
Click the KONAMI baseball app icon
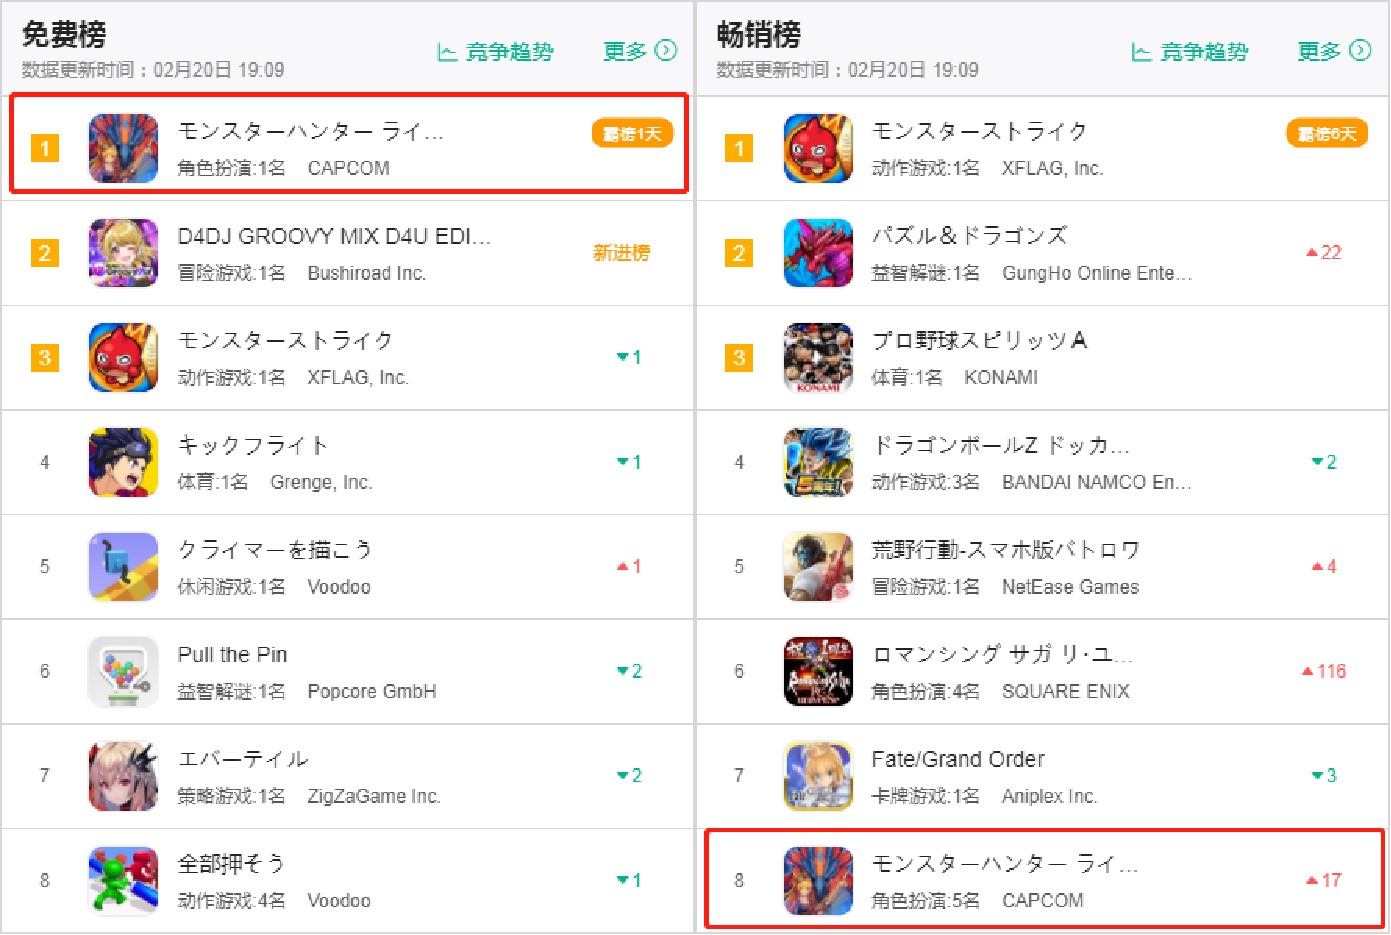point(818,358)
